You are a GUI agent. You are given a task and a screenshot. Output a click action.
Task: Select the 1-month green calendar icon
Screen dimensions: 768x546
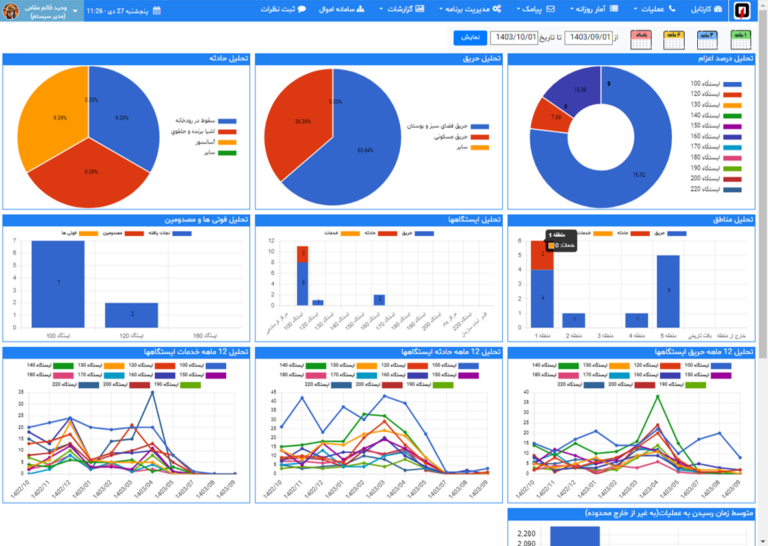point(740,40)
